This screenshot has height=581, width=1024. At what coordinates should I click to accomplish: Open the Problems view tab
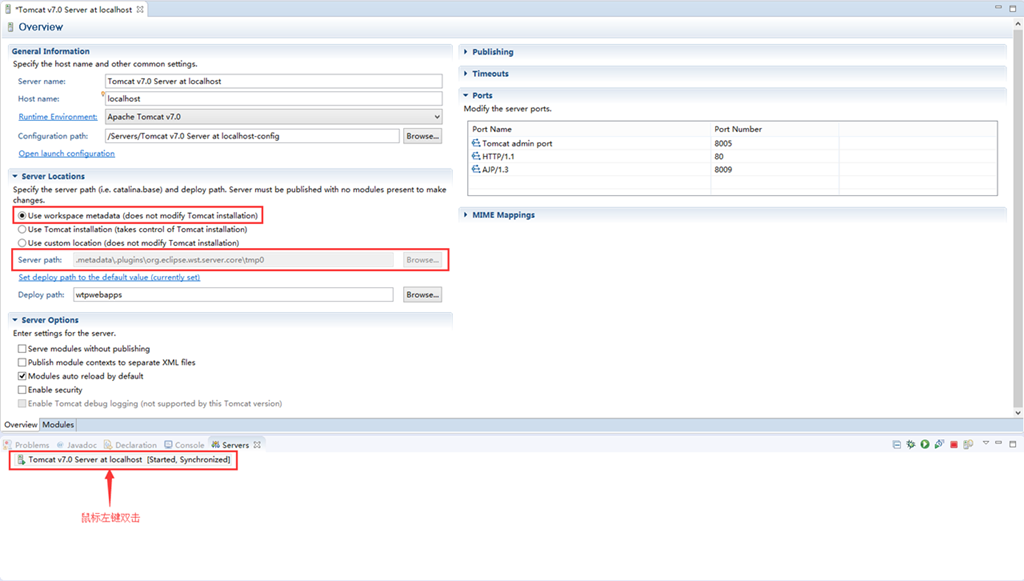pyautogui.click(x=27, y=445)
